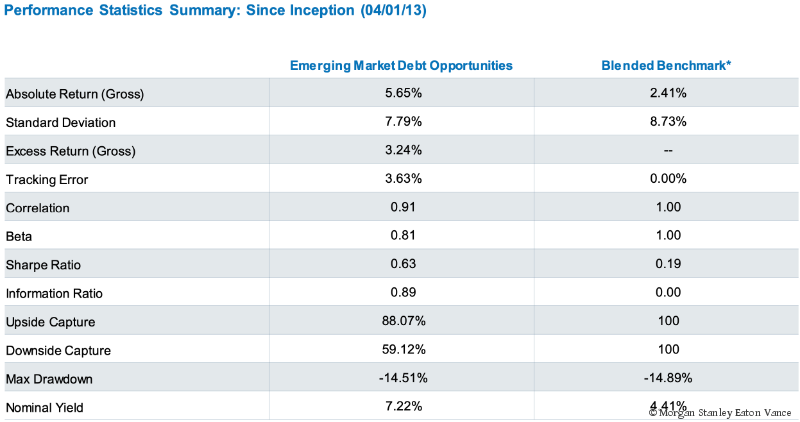Viewport: 800px width, 422px height.
Task: Click the Blended Benchmark column header
Action: click(666, 65)
